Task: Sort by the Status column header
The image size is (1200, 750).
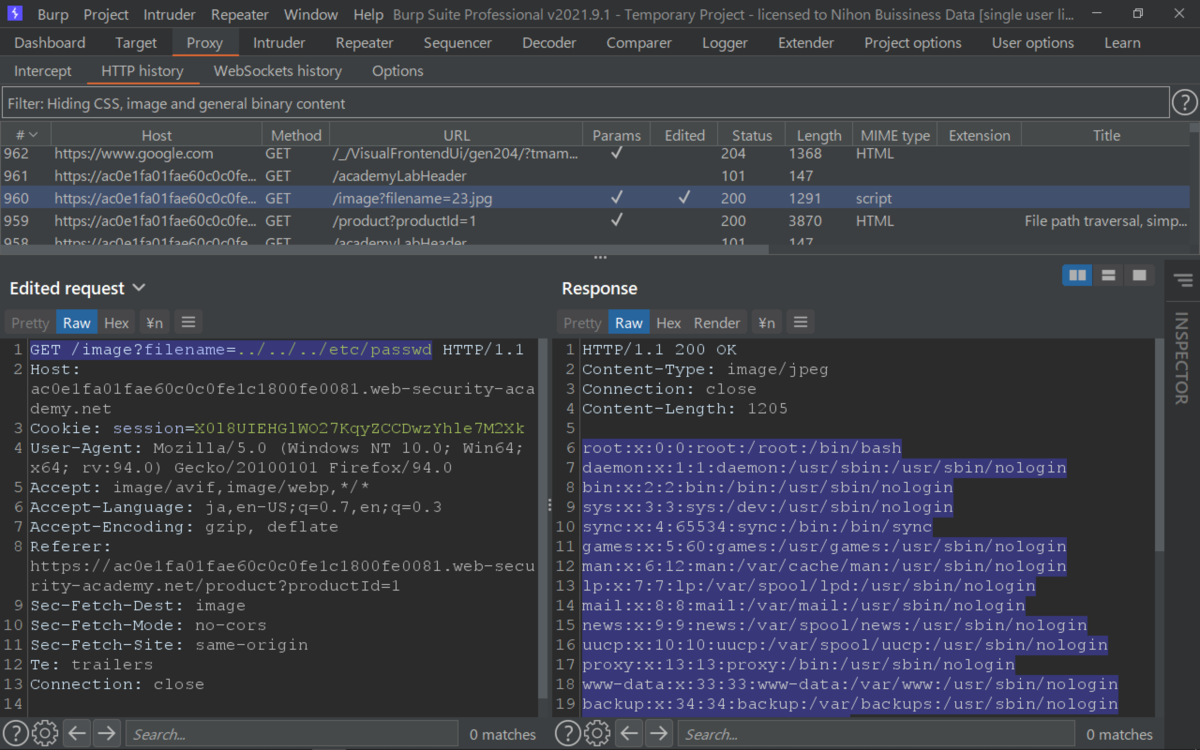Action: [752, 135]
